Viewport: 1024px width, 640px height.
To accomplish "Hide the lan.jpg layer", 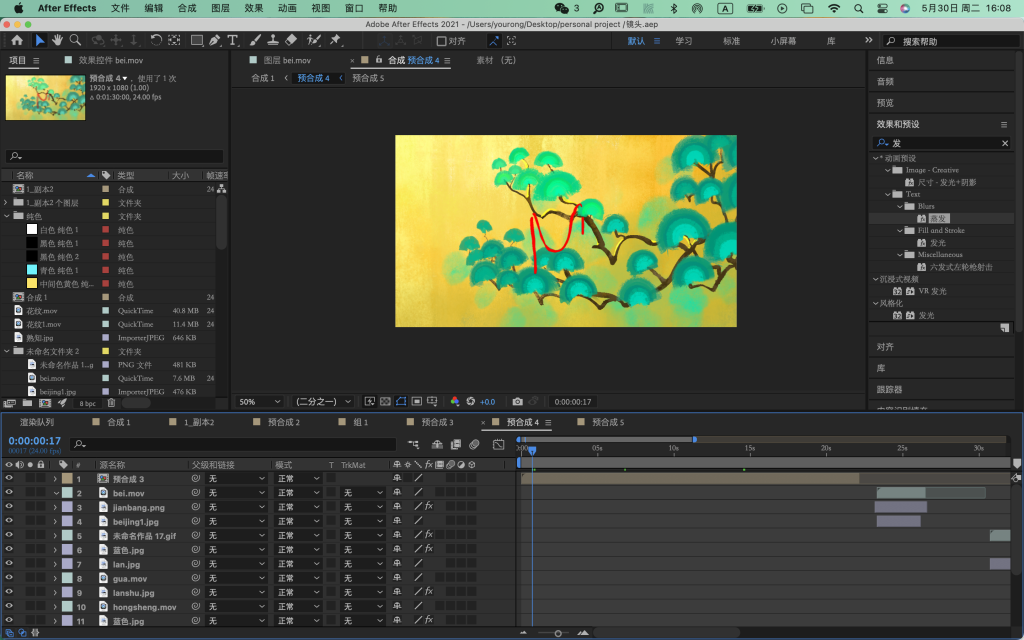I will point(9,564).
